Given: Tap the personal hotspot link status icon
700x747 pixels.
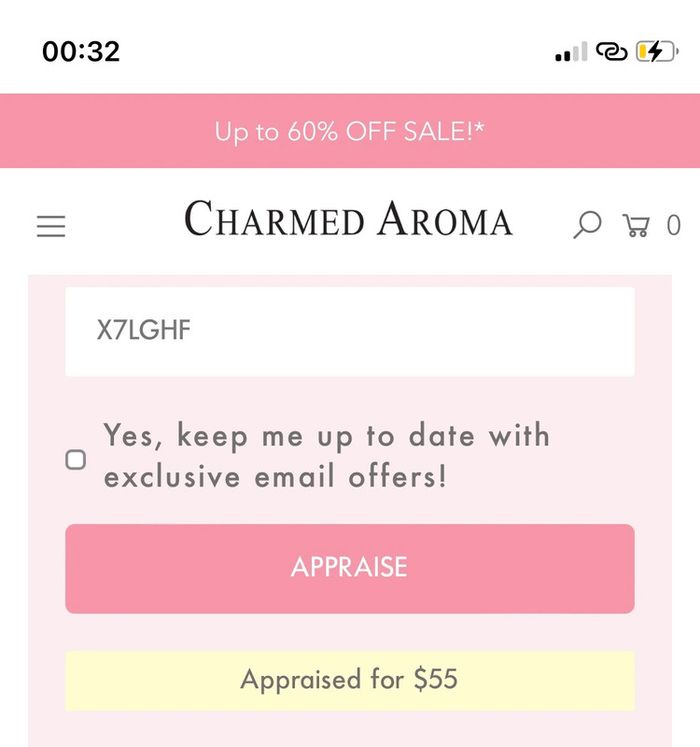Looking at the screenshot, I should pos(611,51).
